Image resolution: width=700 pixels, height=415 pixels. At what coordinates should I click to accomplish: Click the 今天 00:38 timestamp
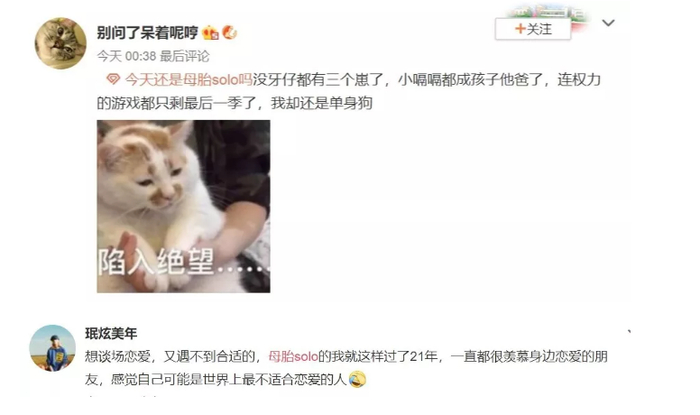pos(126,56)
